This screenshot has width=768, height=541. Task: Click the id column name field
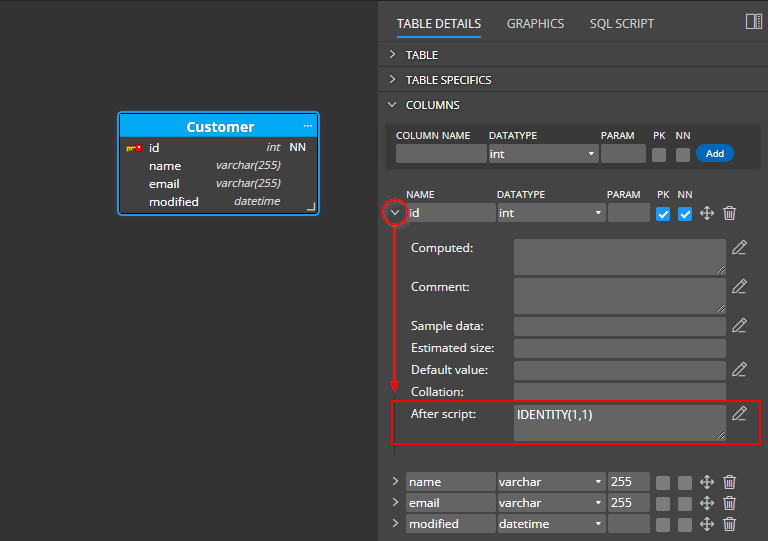click(x=451, y=213)
